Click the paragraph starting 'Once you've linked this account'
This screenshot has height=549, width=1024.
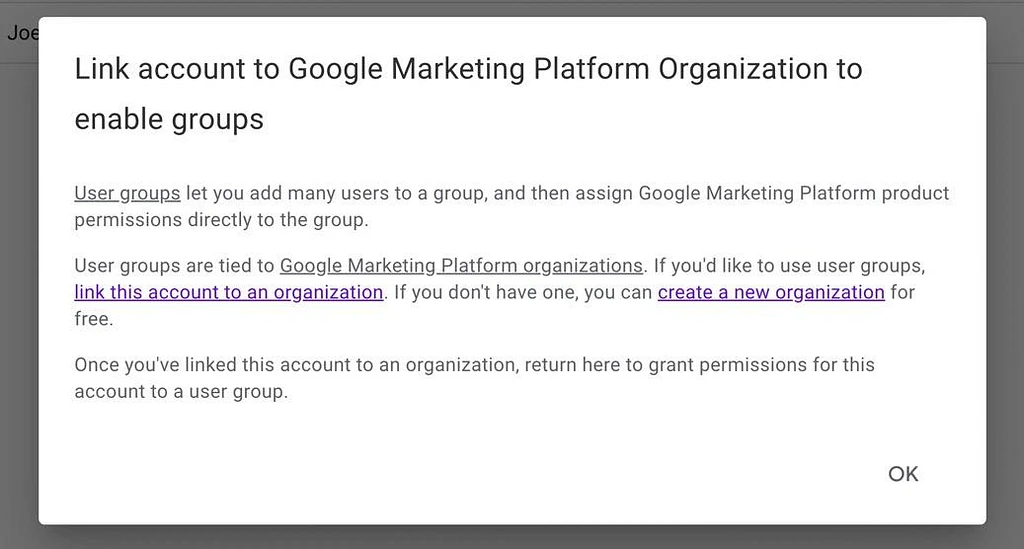[x=474, y=378]
